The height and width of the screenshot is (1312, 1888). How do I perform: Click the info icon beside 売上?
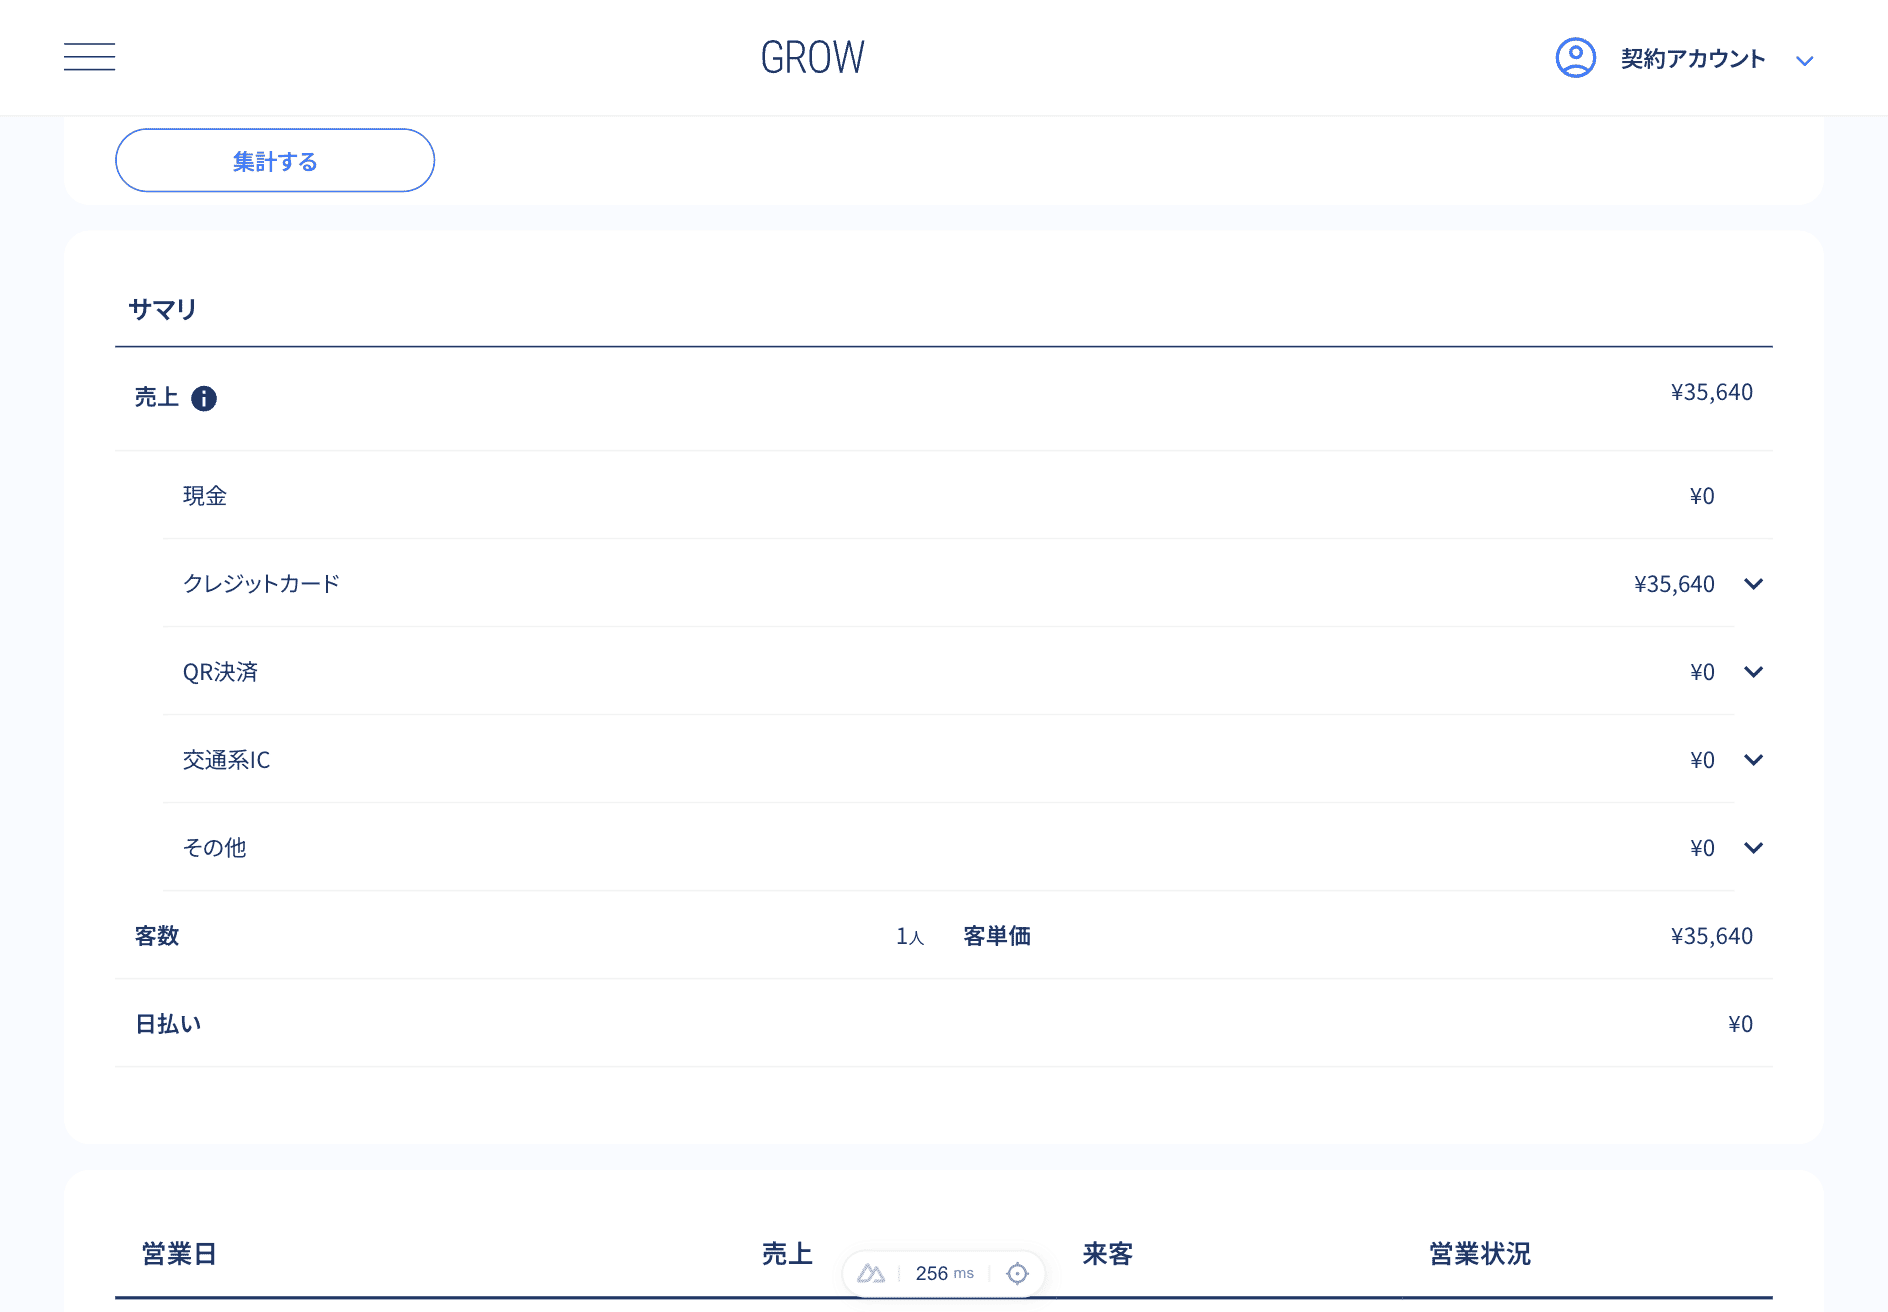click(x=204, y=399)
